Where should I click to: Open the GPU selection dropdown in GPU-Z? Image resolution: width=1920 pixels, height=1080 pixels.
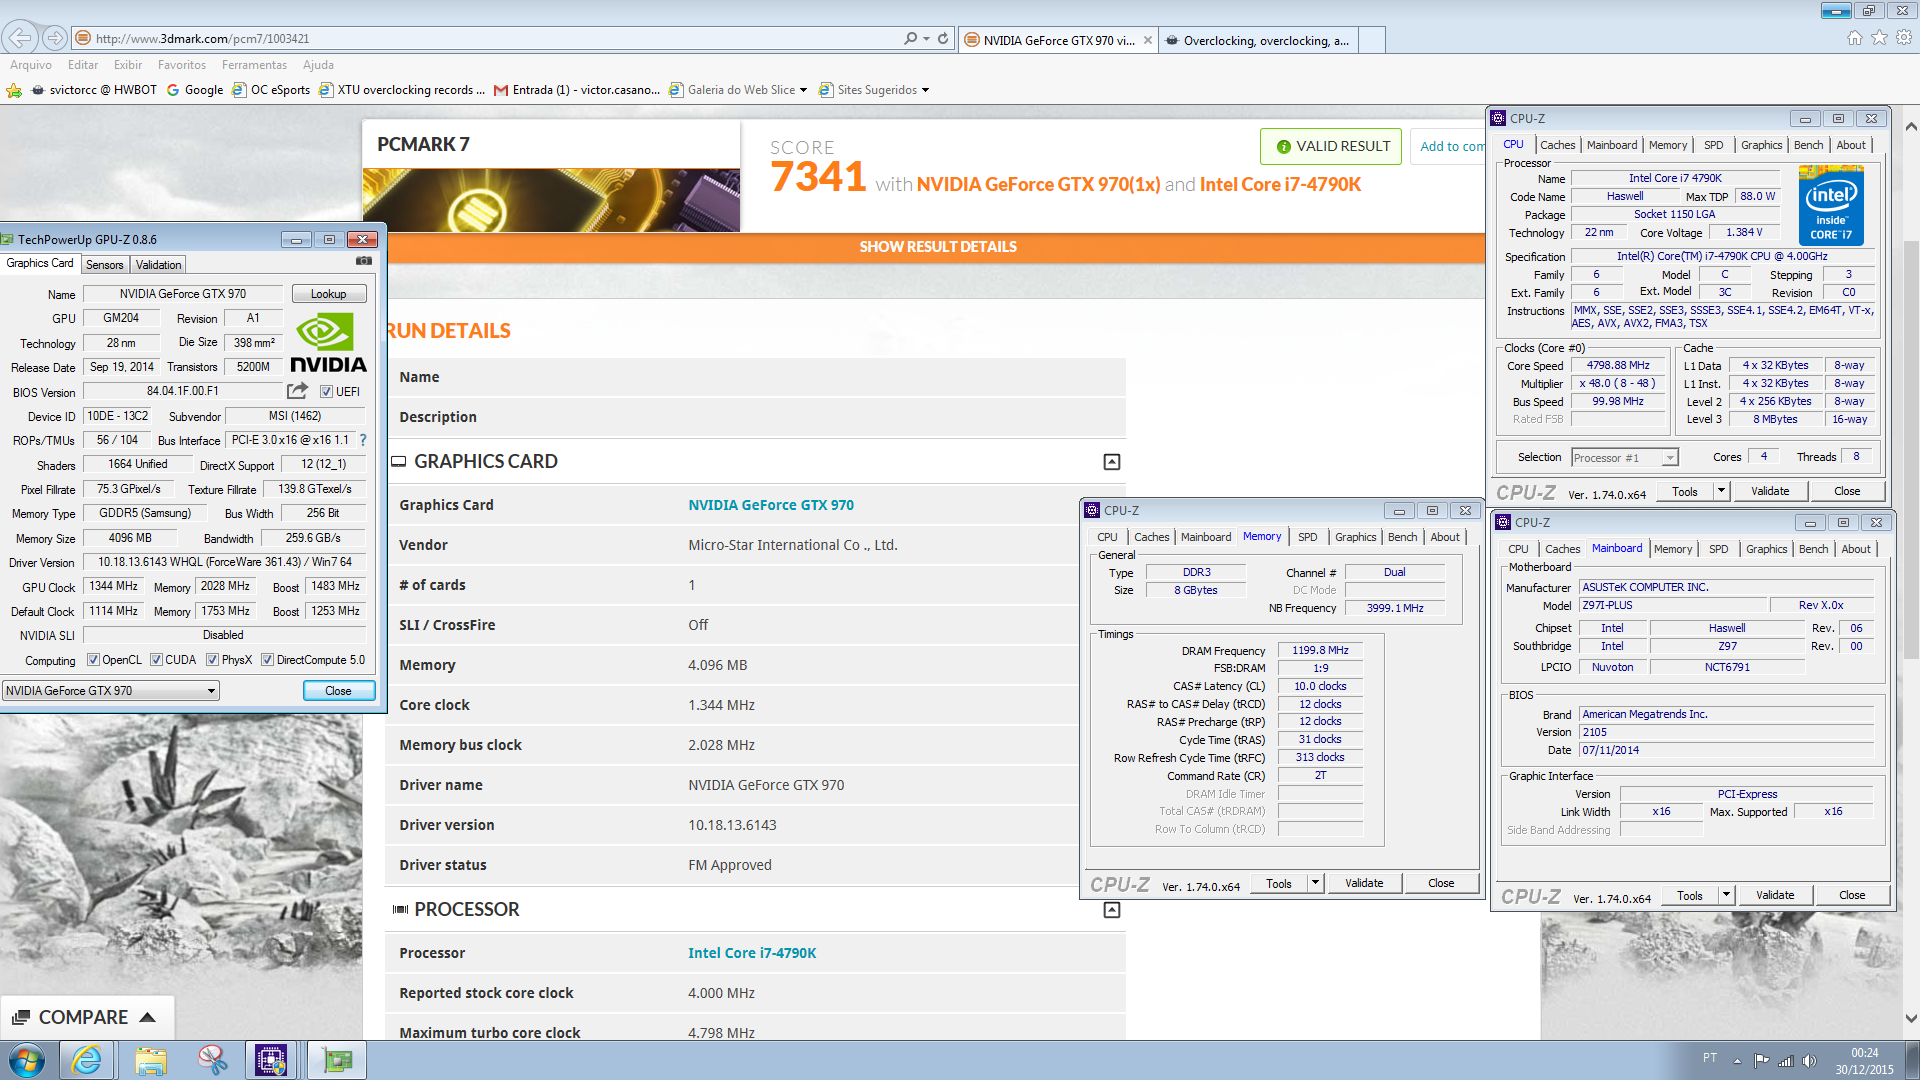point(111,691)
